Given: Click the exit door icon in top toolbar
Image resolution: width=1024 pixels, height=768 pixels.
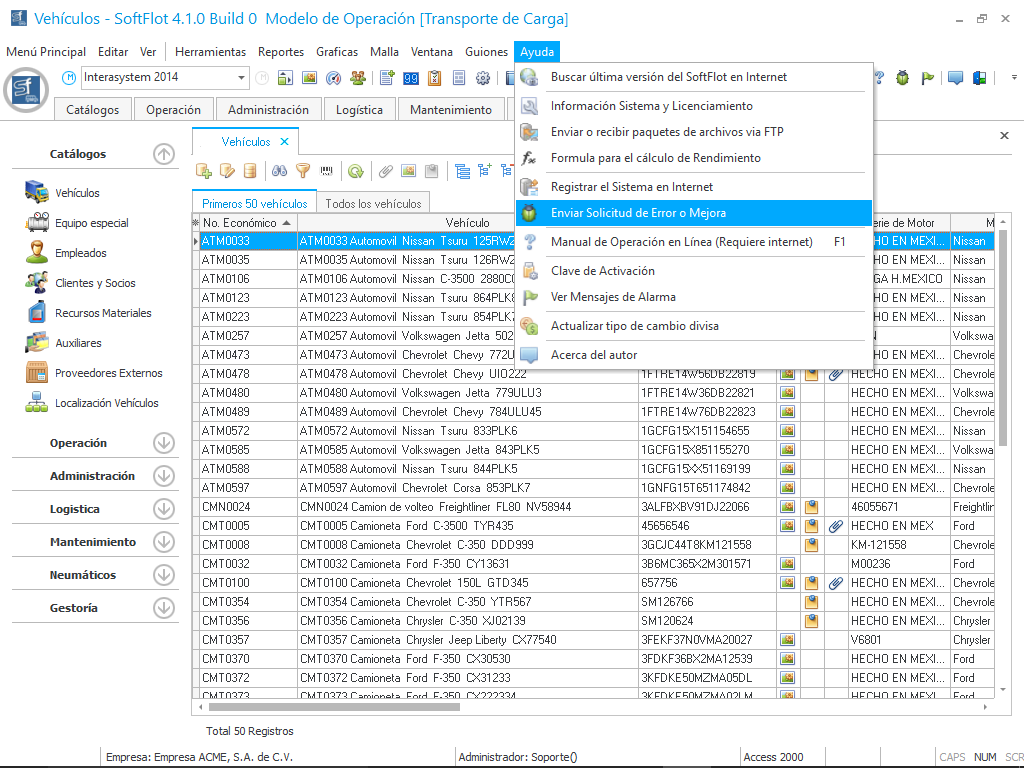Looking at the screenshot, I should point(980,78).
